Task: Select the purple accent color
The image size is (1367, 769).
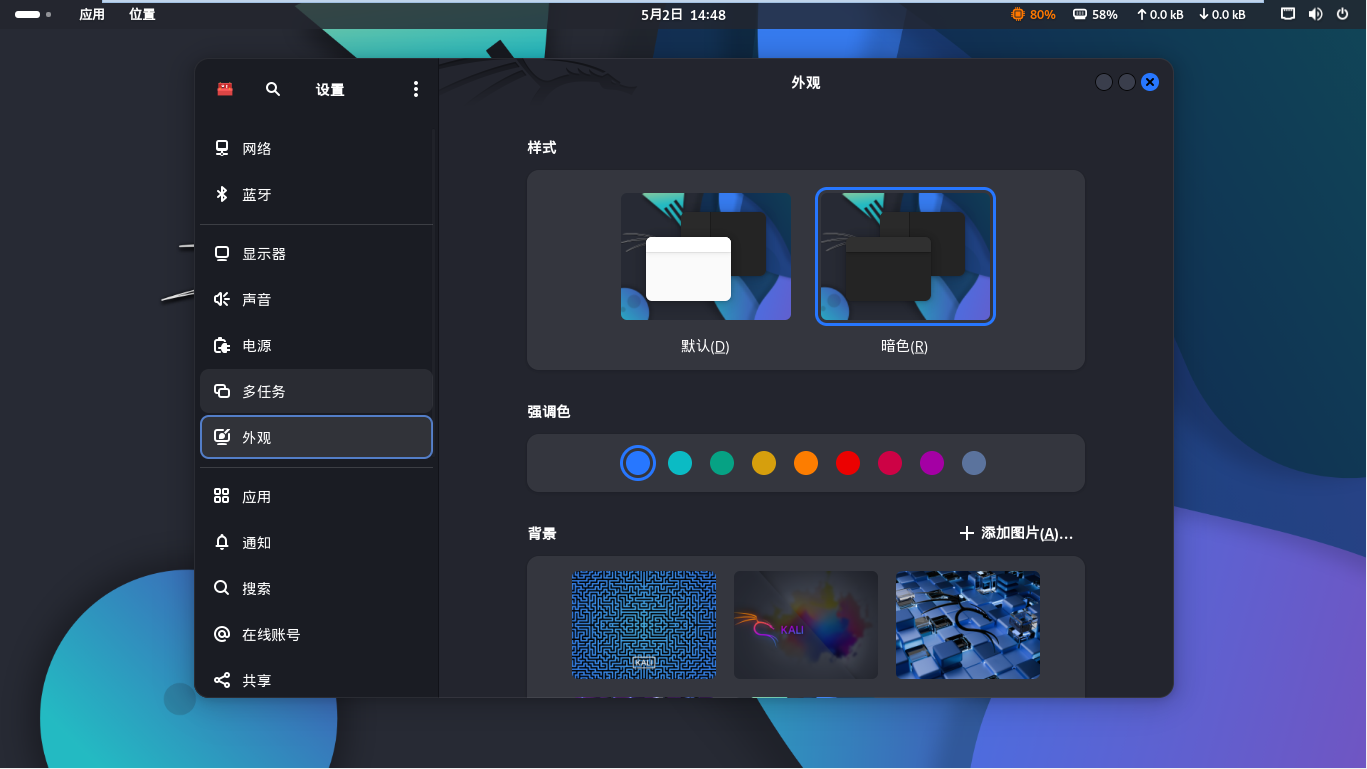Action: (x=932, y=463)
